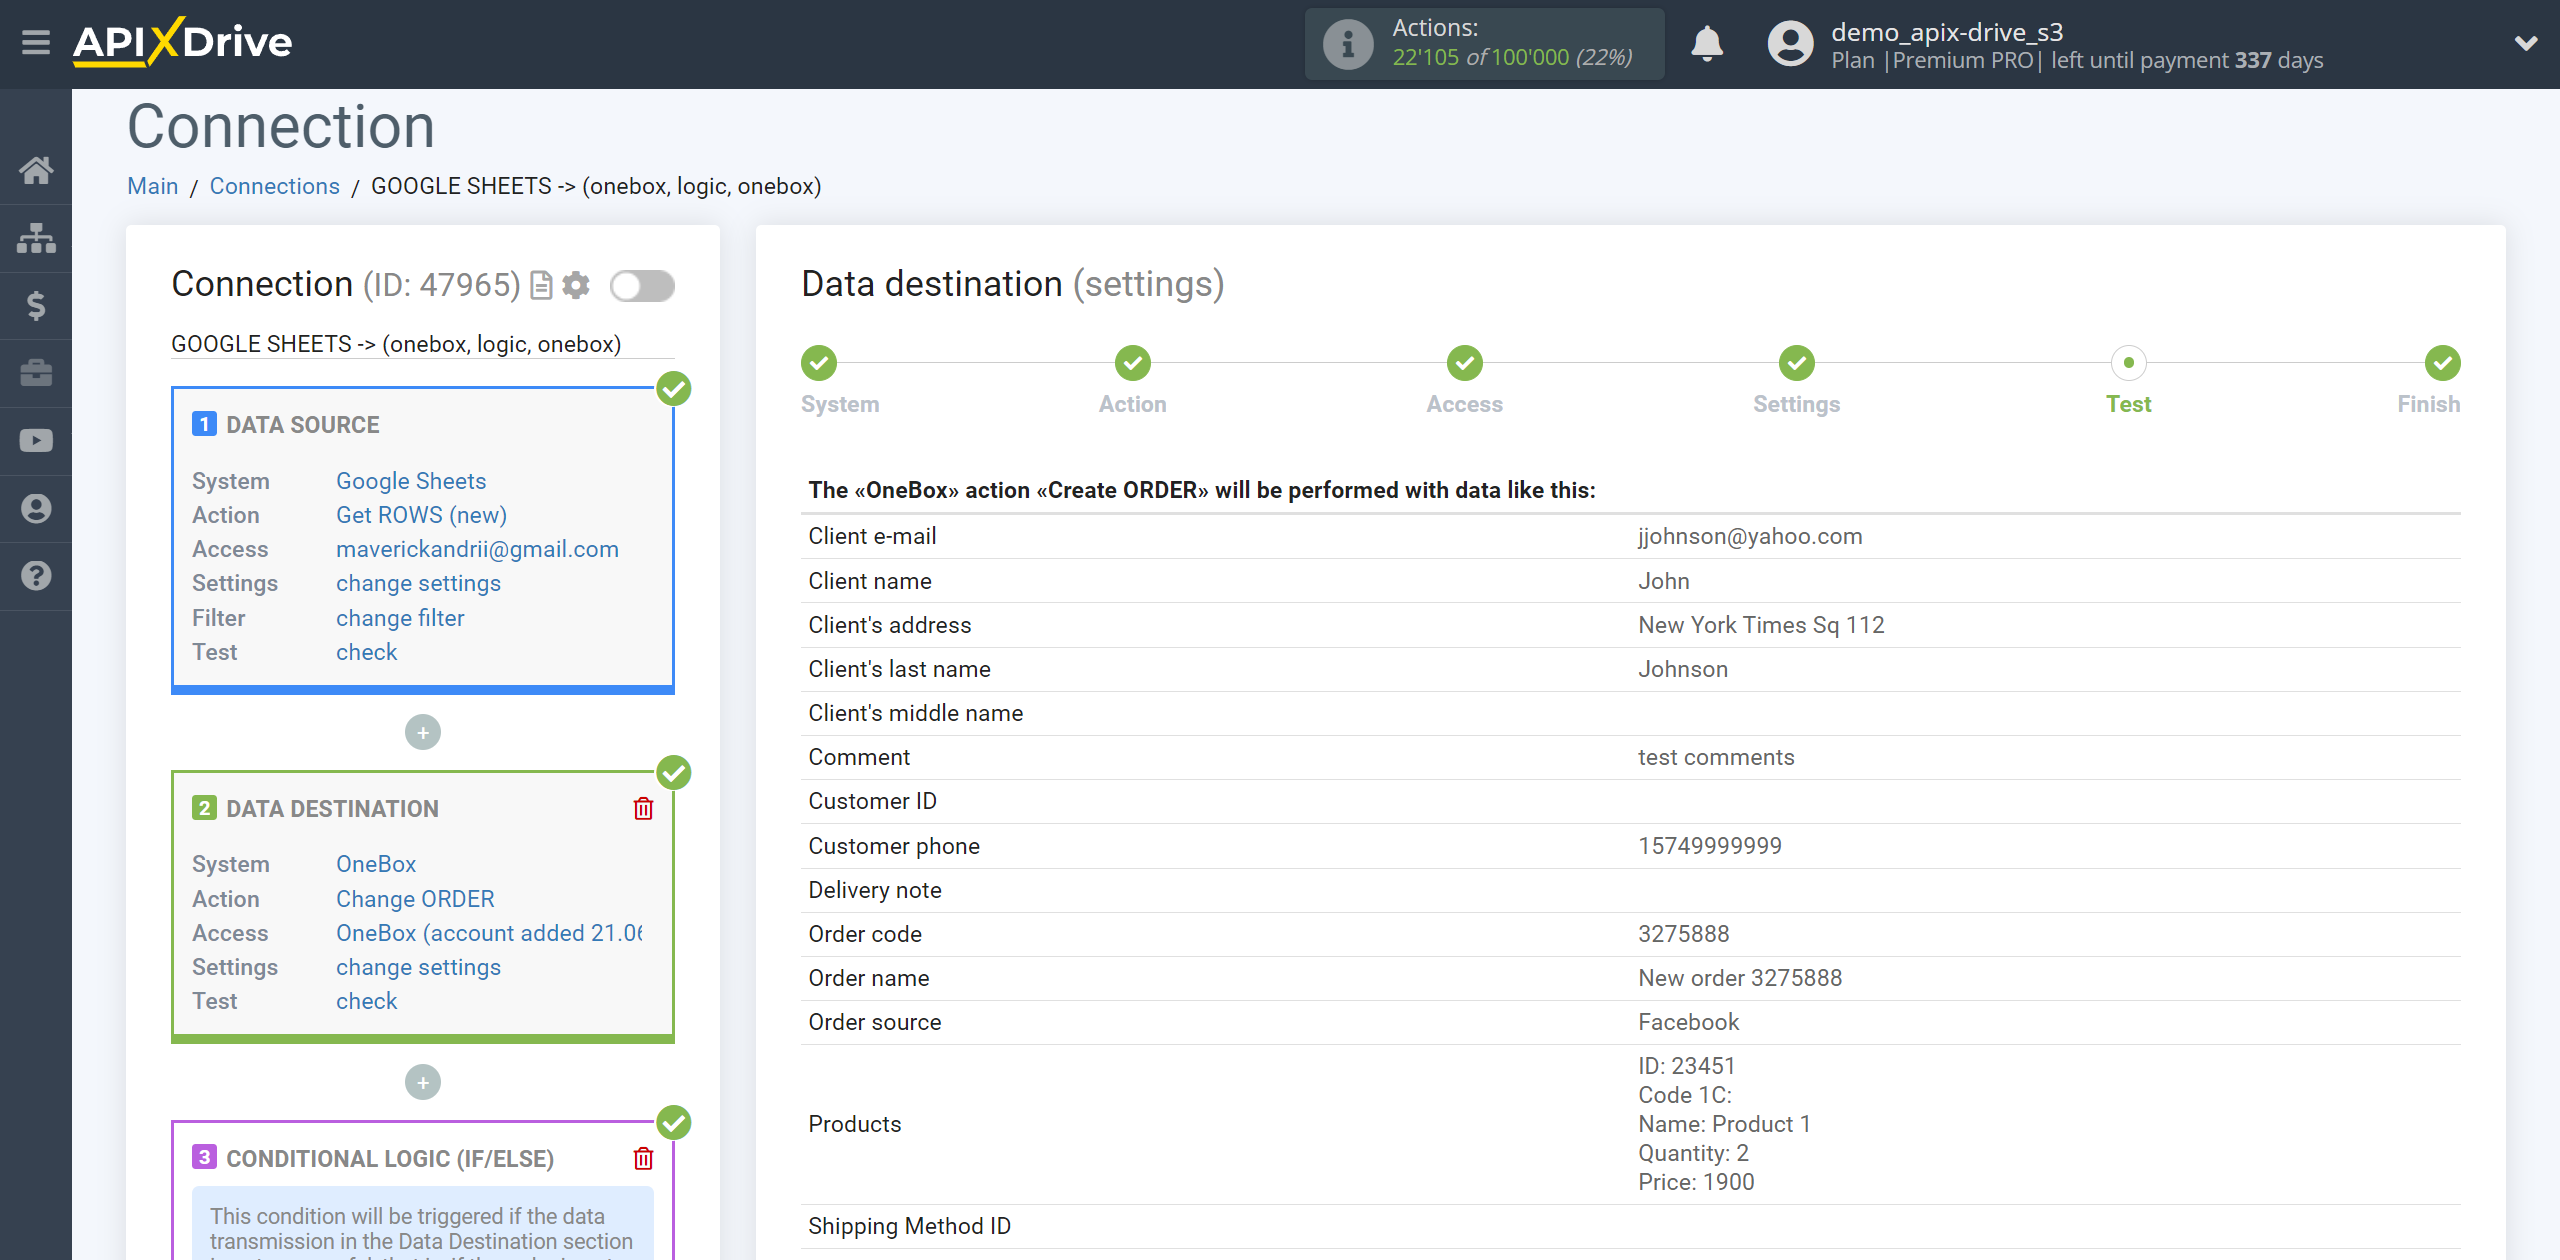Click change settings in Data Source

(418, 583)
